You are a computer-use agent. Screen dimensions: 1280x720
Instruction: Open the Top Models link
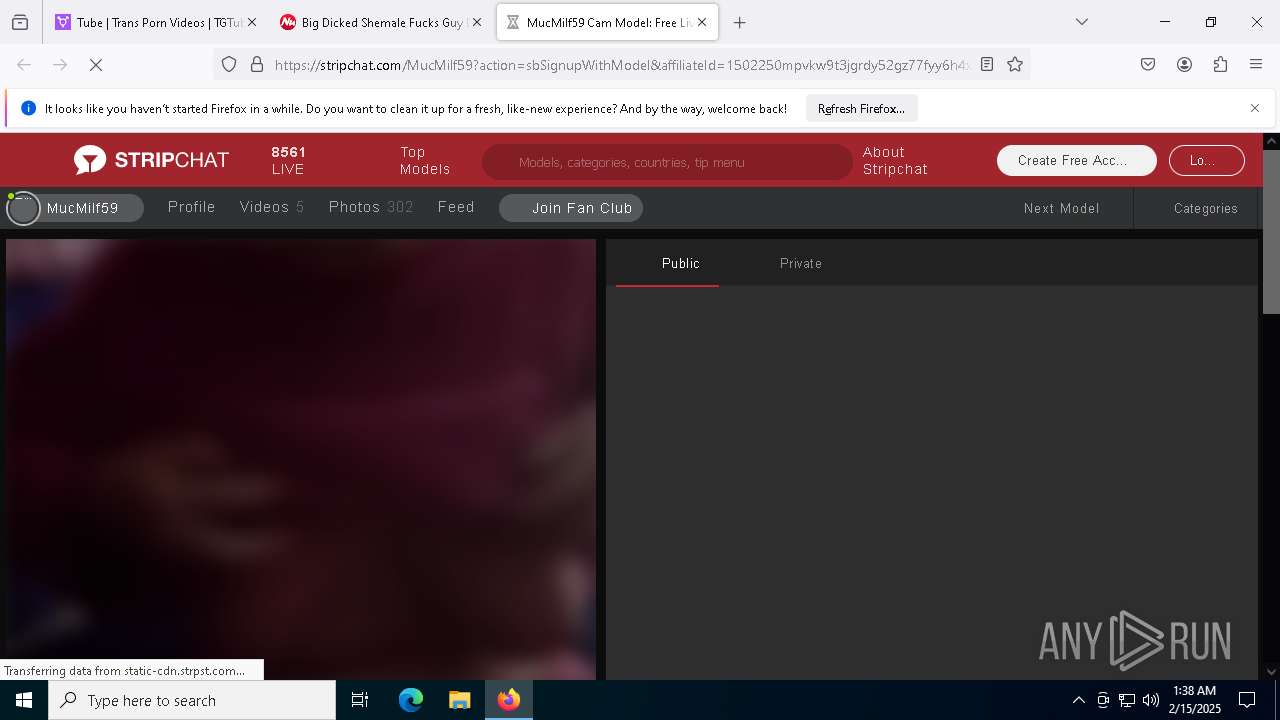point(425,160)
